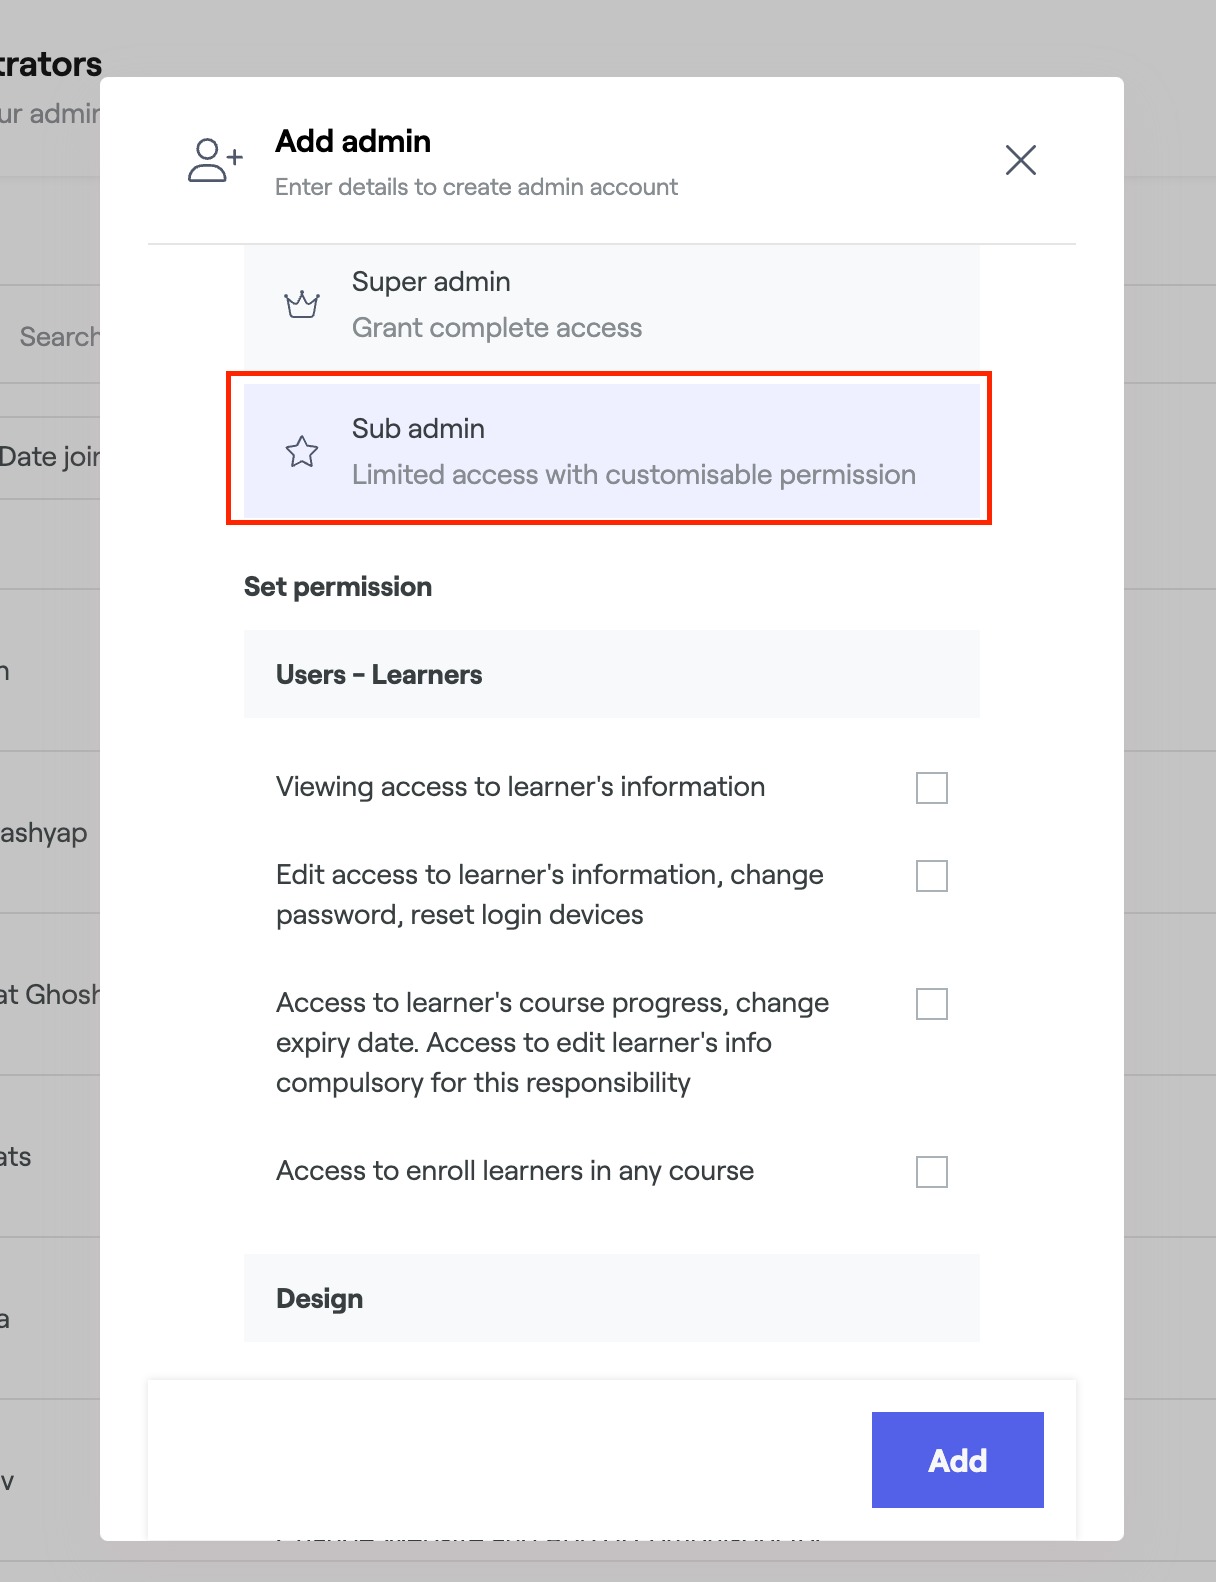Screen dimensions: 1216x1582
Task: Click the Grant complete access description
Action: coord(496,328)
